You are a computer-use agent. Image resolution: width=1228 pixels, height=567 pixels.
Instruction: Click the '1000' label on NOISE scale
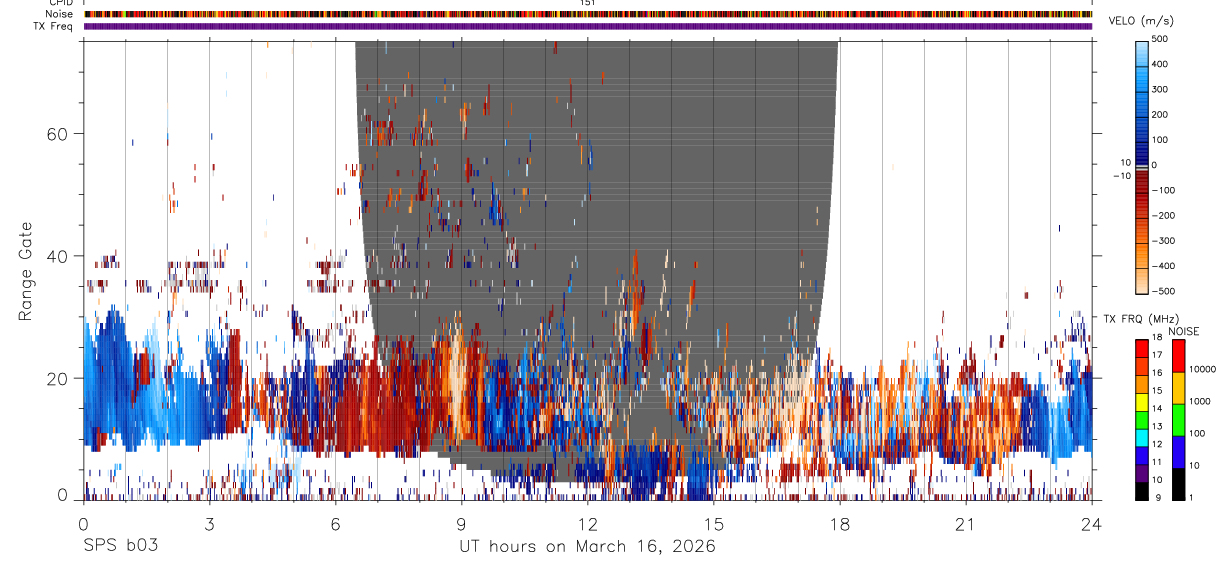1200,401
